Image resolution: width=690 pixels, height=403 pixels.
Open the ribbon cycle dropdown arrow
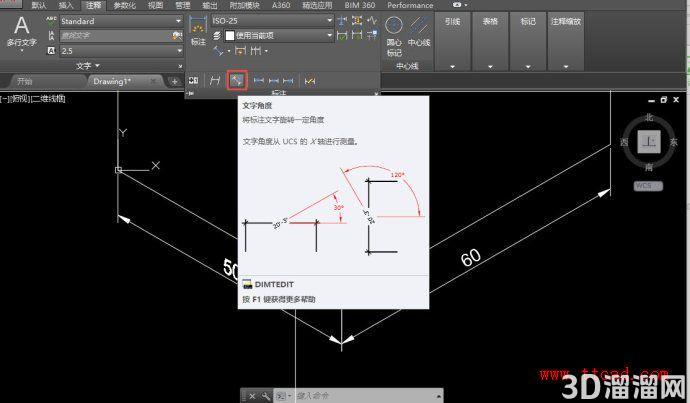[x=466, y=5]
